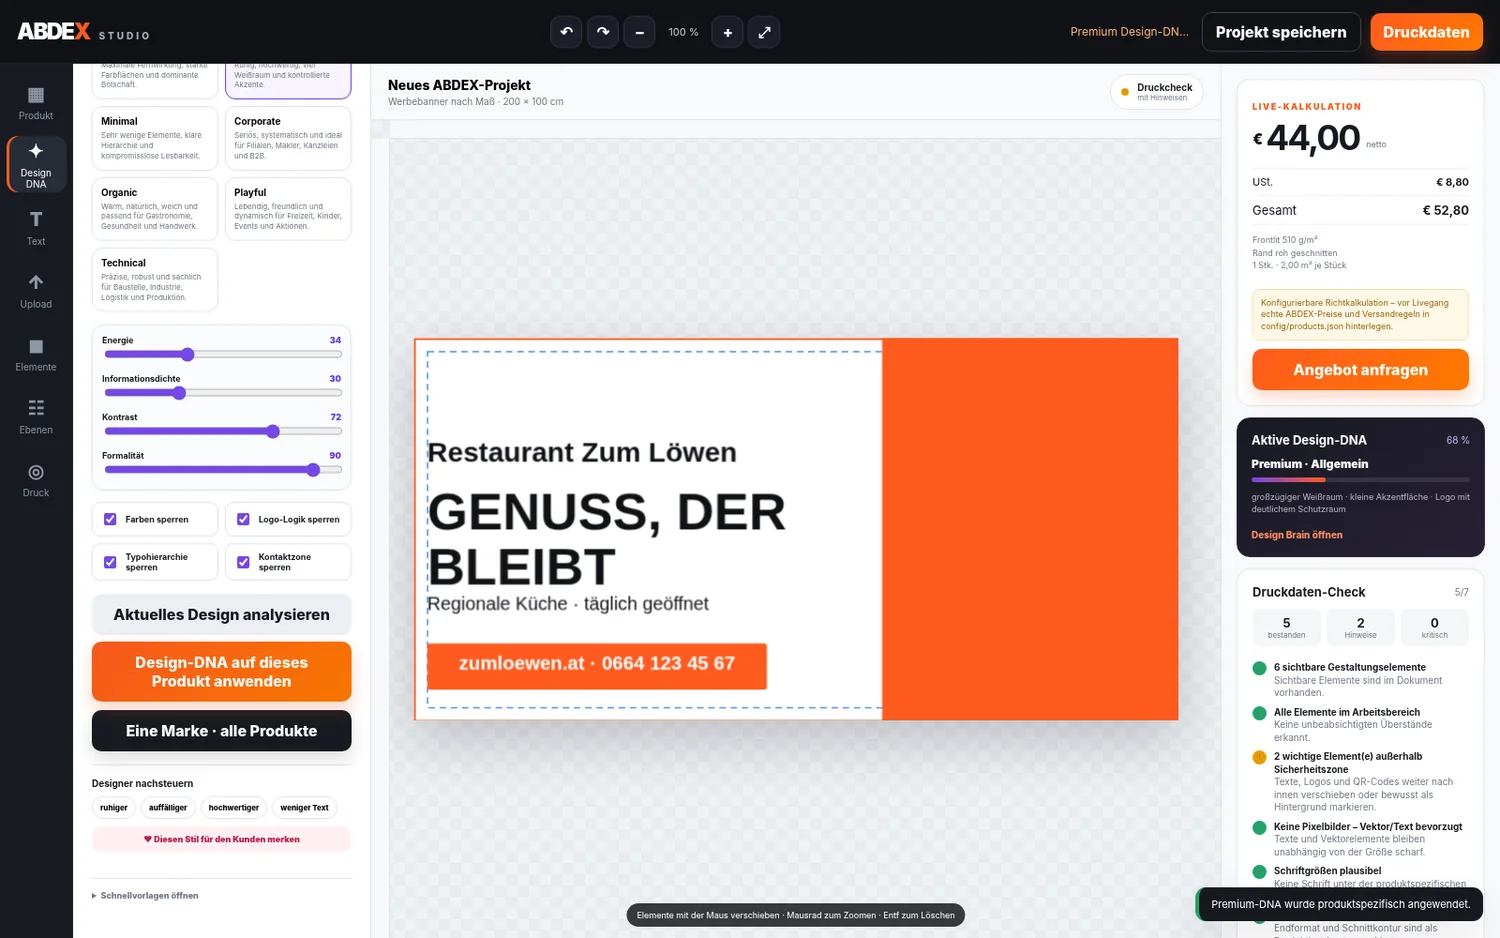Adjust the Formalität slider
Screen dimensions: 1500x938
(x=222, y=470)
